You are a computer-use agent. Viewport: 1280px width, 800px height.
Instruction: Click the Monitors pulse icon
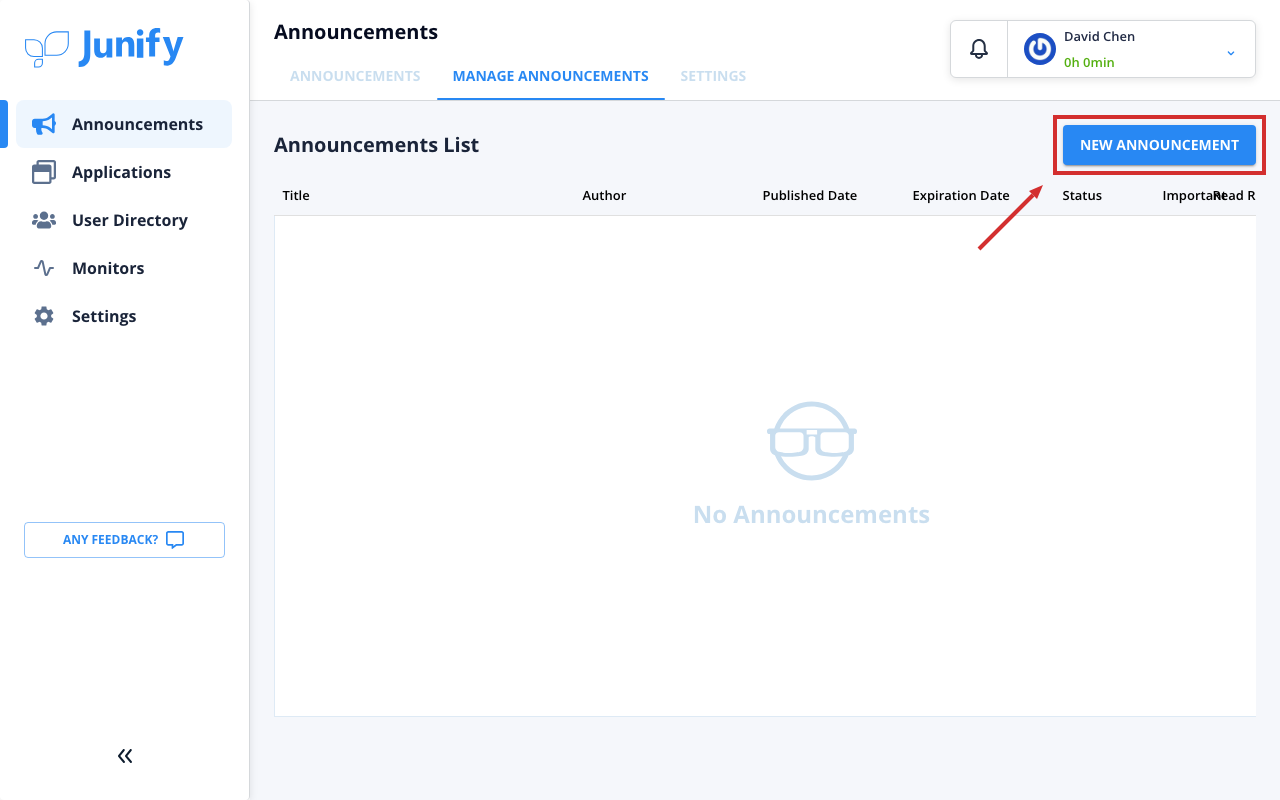coord(44,268)
